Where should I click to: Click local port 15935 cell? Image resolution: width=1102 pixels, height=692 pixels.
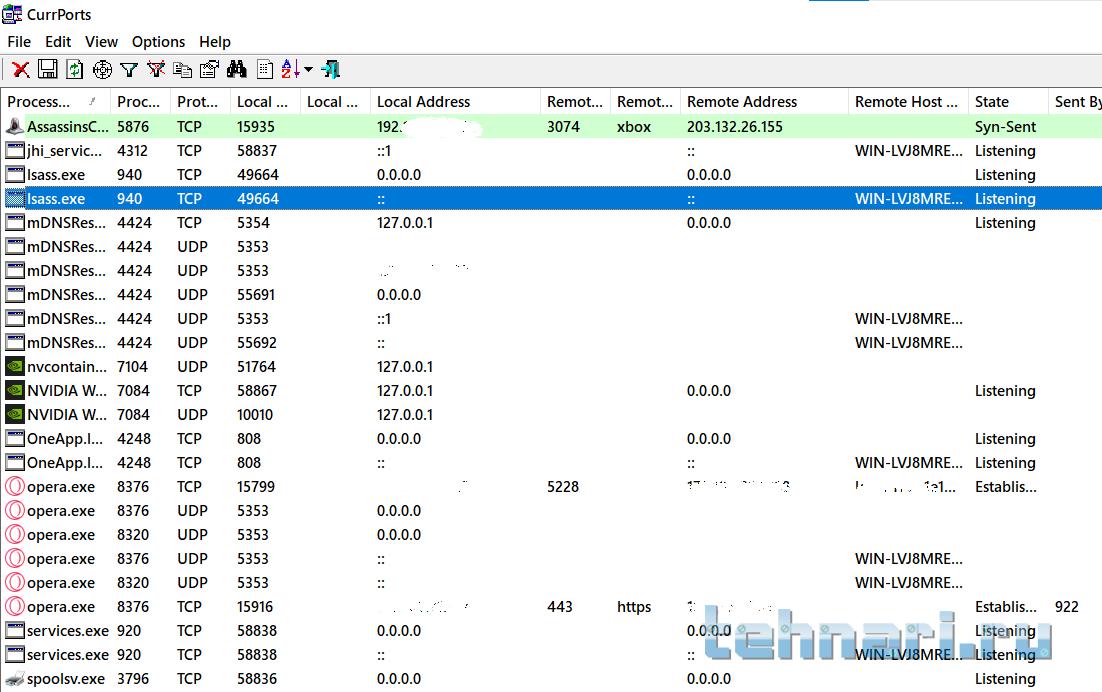256,126
